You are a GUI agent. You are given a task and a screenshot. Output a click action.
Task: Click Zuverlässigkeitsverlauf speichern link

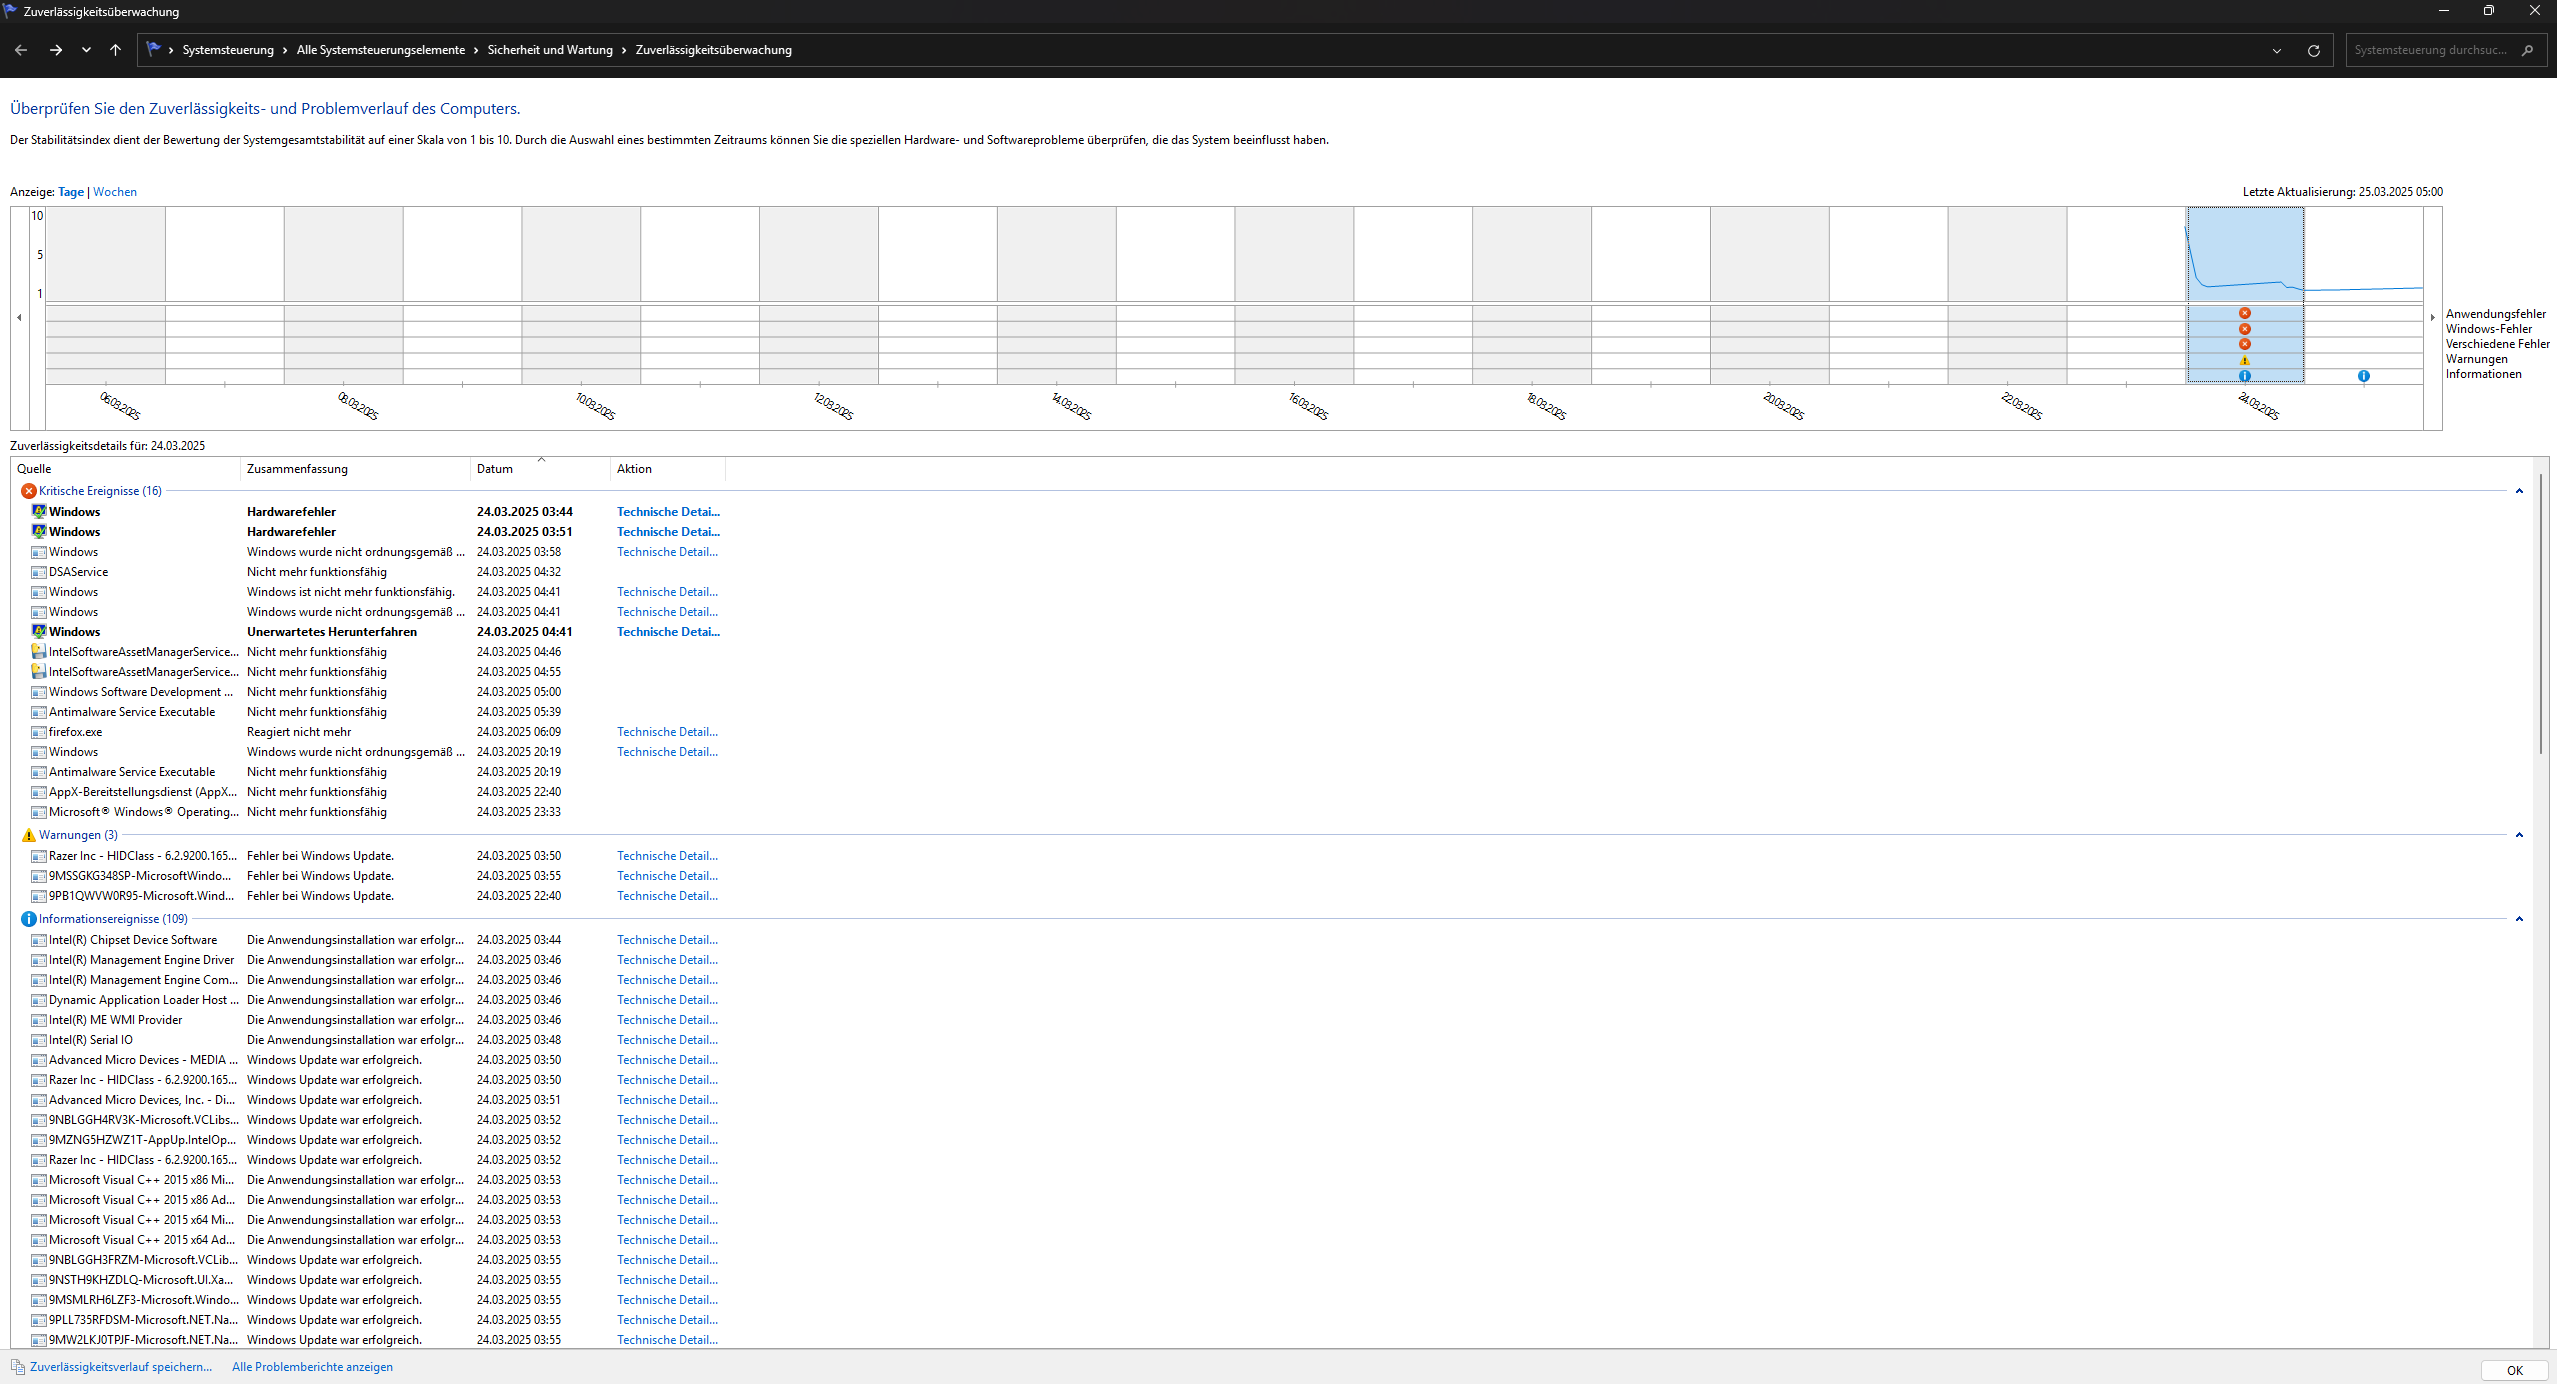120,1367
